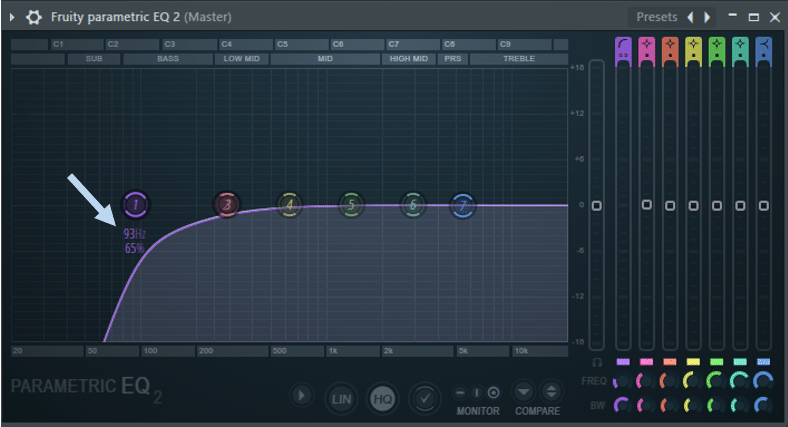Expand the plugin menu arrow in title bar
Image resolution: width=788 pixels, height=427 pixels.
point(12,17)
